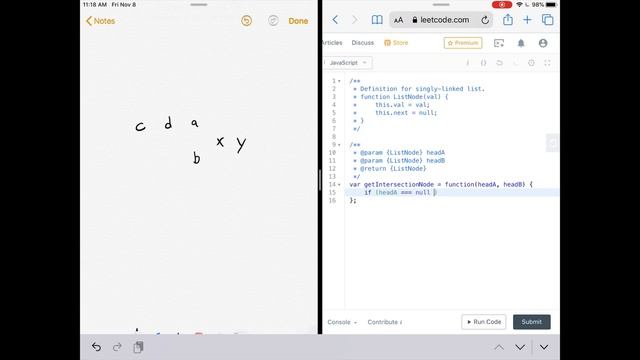Reset code to default icon

[499, 63]
